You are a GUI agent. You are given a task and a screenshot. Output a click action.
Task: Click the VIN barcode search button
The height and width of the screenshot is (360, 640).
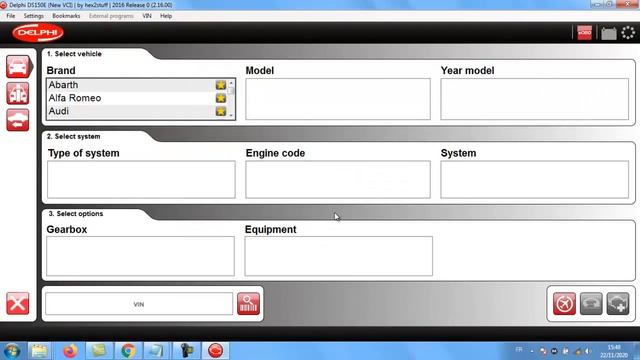pyautogui.click(x=248, y=304)
